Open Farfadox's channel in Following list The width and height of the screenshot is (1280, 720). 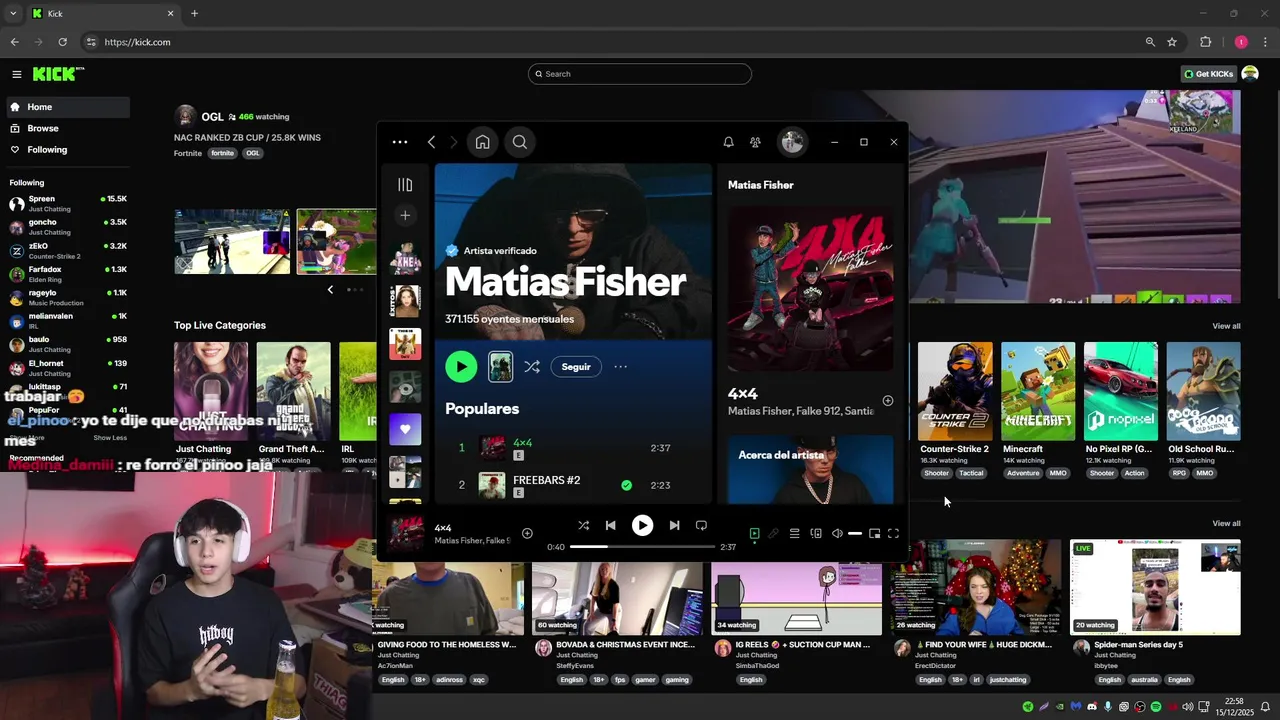pyautogui.click(x=67, y=274)
